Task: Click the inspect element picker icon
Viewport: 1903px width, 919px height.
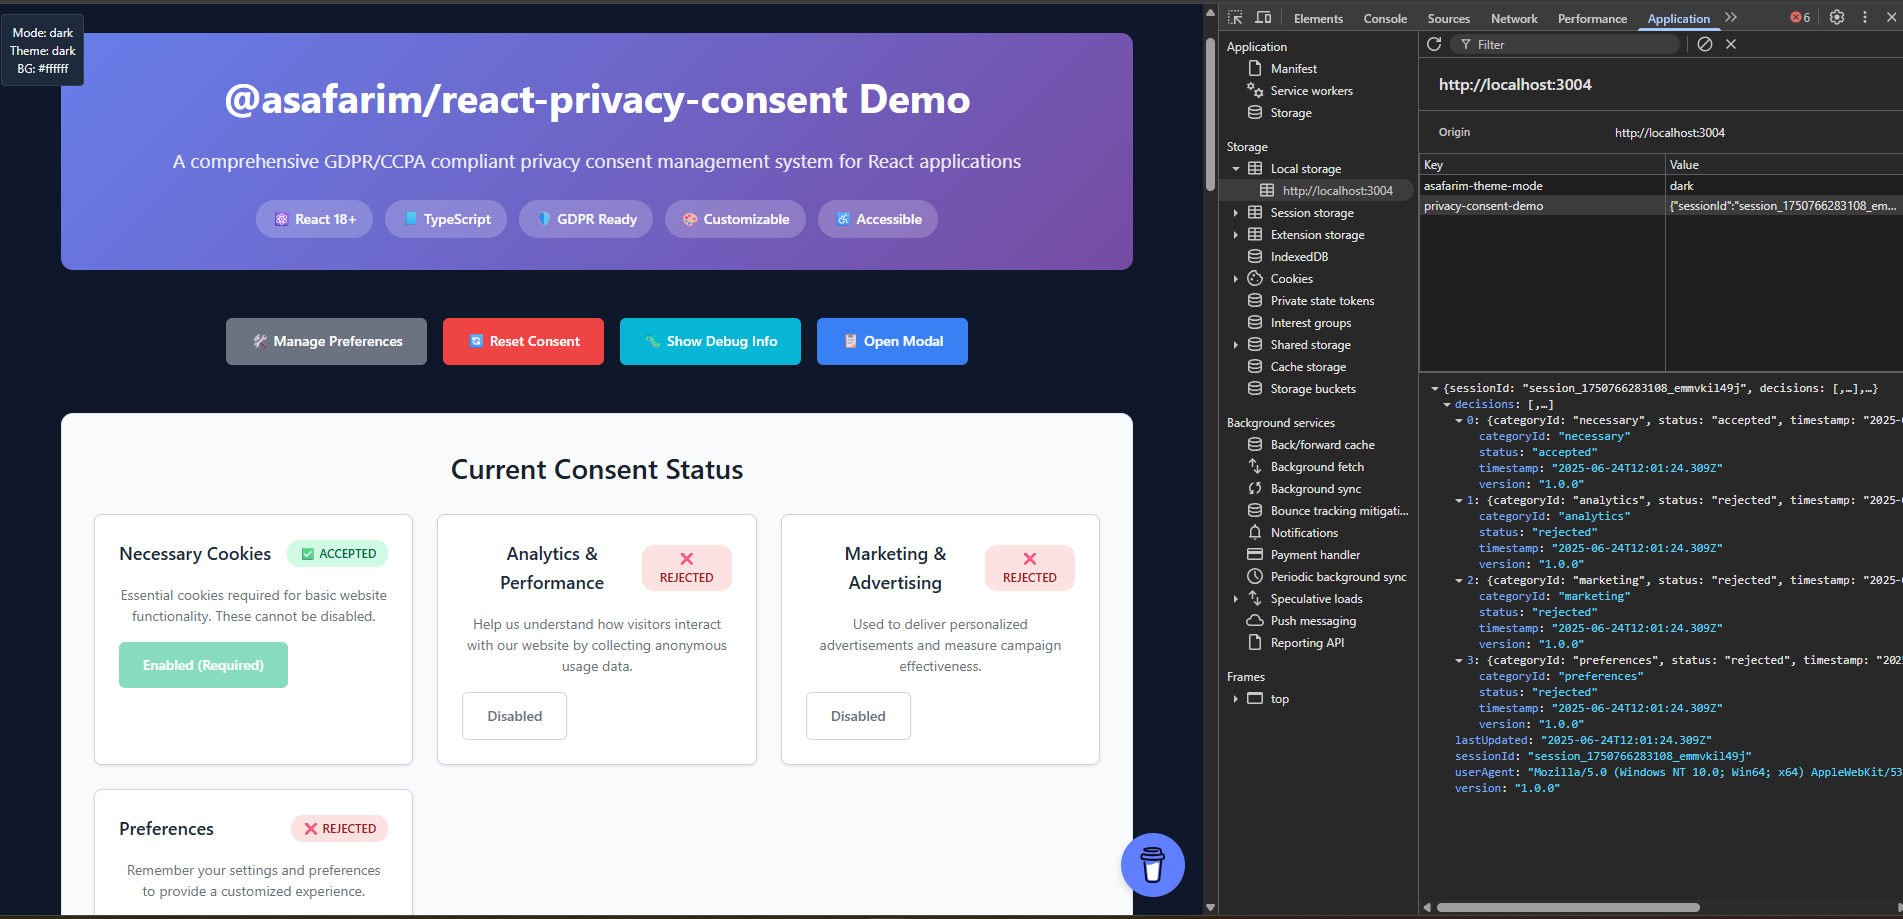Action: pos(1235,18)
